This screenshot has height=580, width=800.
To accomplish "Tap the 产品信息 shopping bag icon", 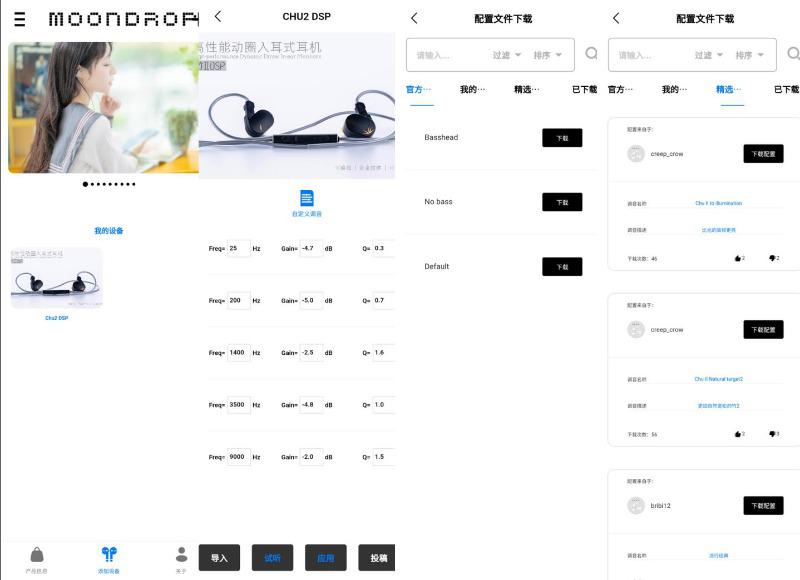I will tap(37, 554).
